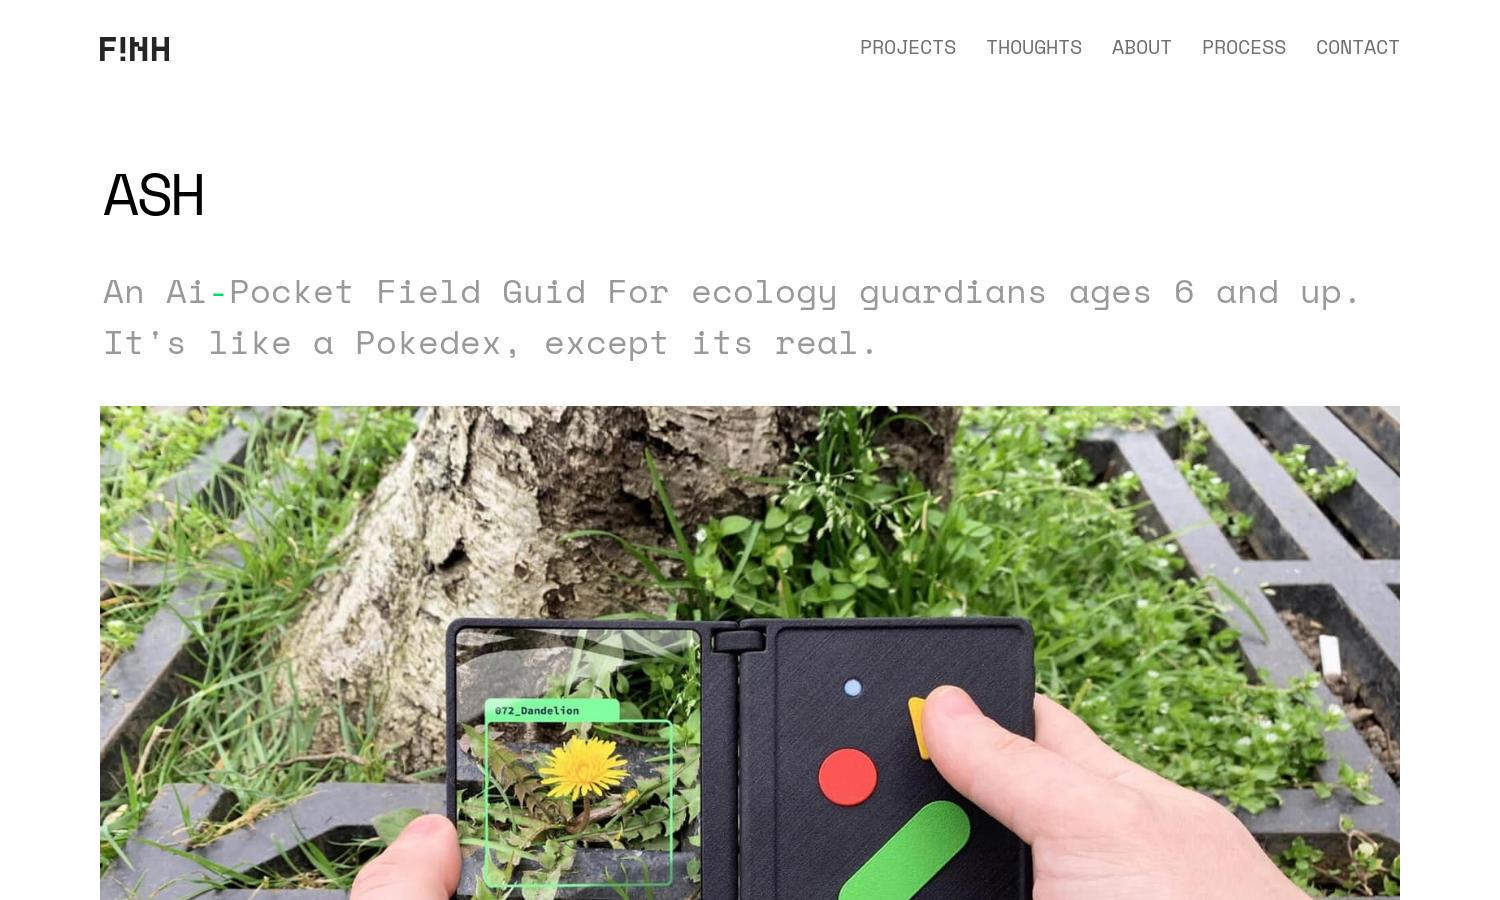This screenshot has height=900, width=1500.
Task: Click the yellow side button under the thumb
Action: click(919, 727)
